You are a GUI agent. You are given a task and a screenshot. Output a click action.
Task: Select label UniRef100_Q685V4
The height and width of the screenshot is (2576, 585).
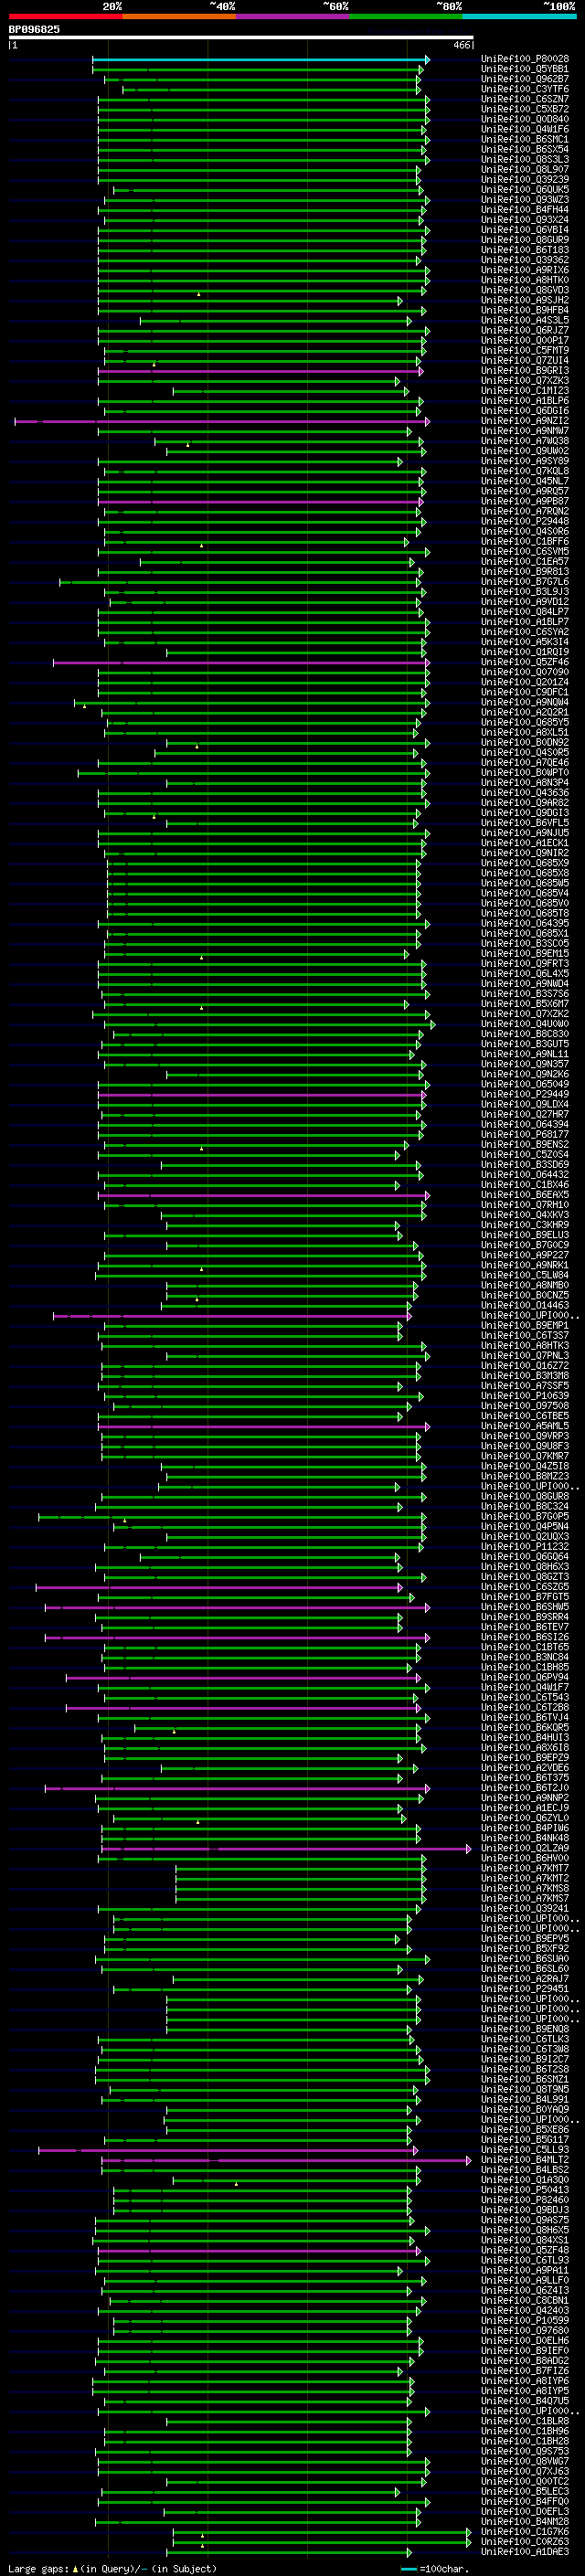525,893
